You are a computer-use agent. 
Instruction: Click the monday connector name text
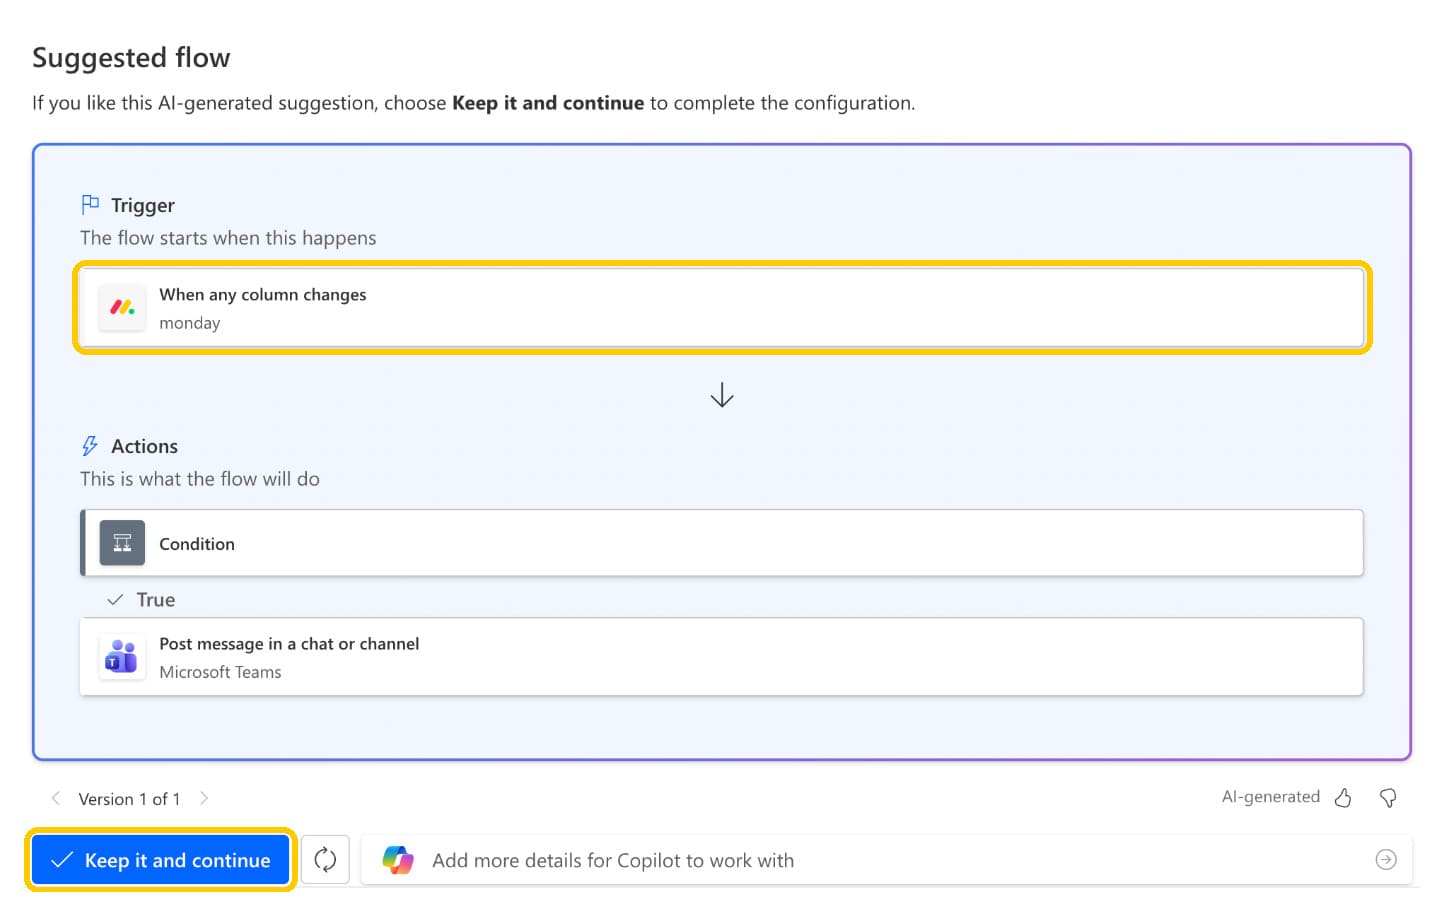pos(190,323)
